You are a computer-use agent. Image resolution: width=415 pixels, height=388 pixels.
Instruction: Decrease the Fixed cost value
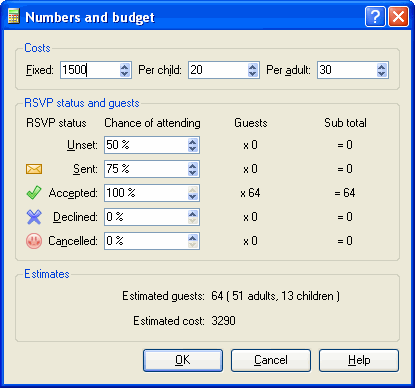click(x=125, y=74)
